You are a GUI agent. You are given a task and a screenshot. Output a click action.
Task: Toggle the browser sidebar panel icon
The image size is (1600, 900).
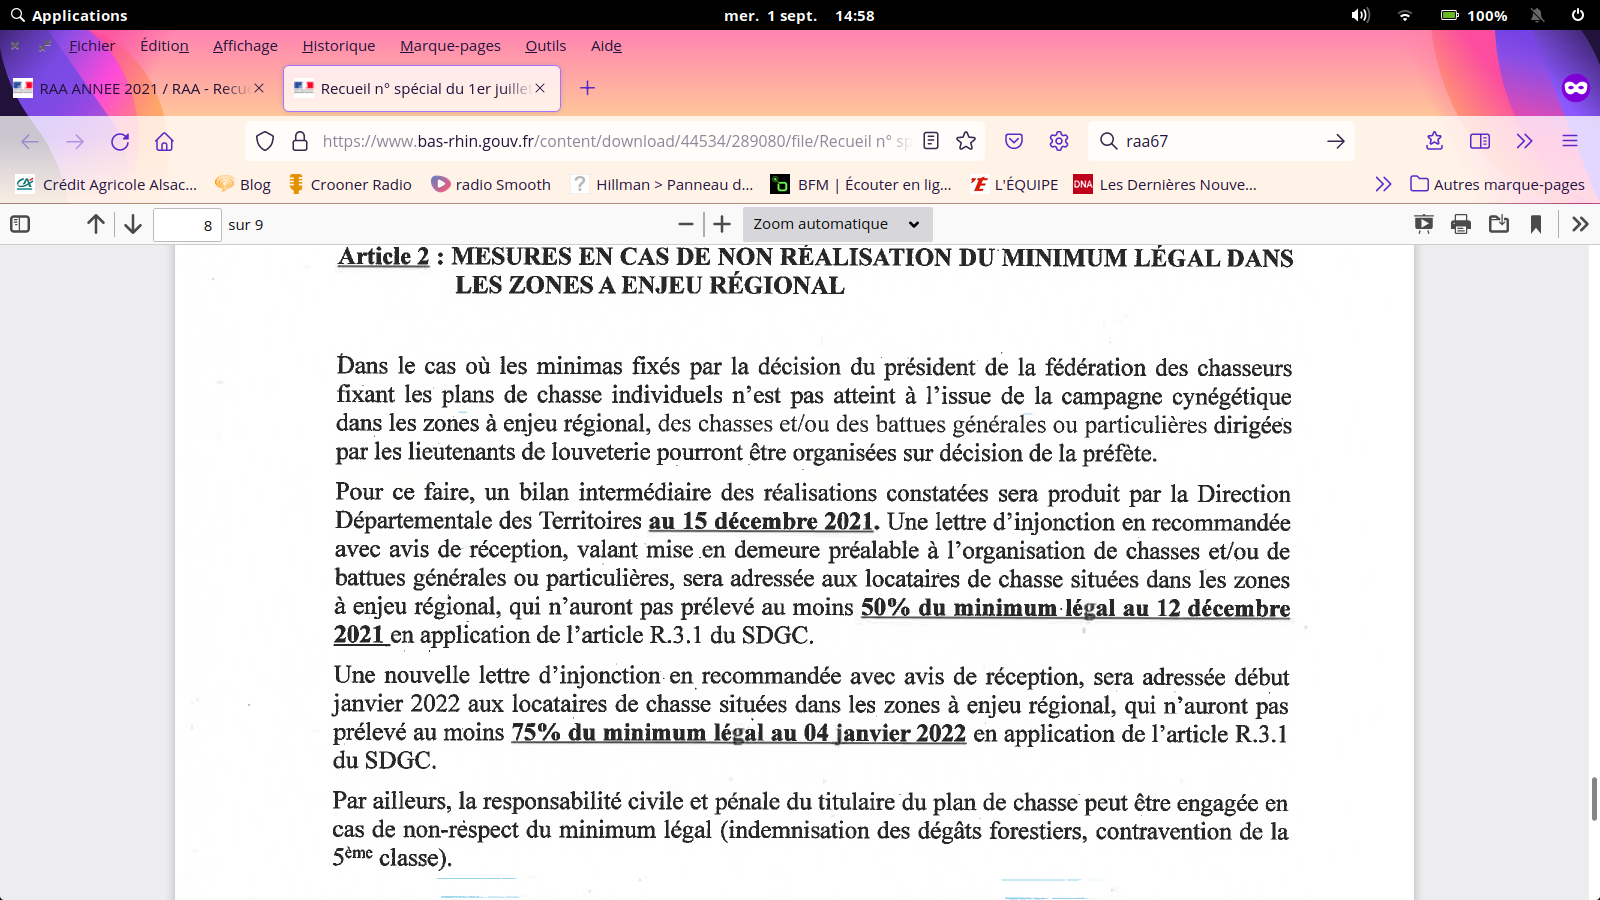pyautogui.click(x=1480, y=141)
